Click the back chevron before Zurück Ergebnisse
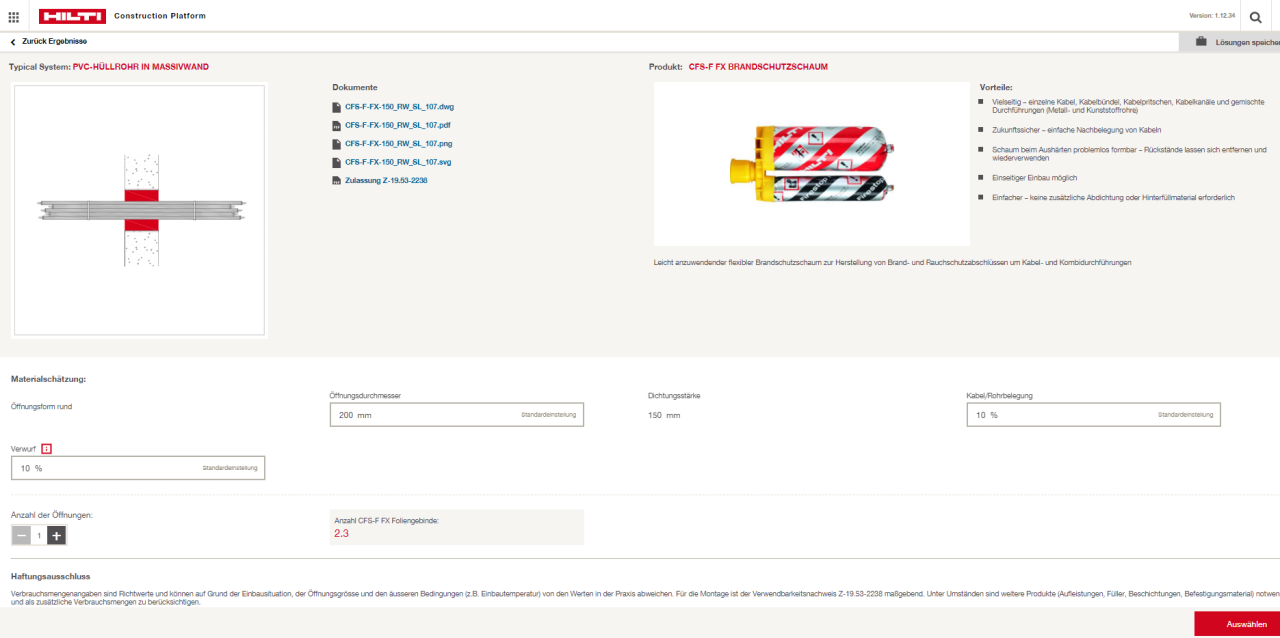The width and height of the screenshot is (1280, 638). point(11,41)
